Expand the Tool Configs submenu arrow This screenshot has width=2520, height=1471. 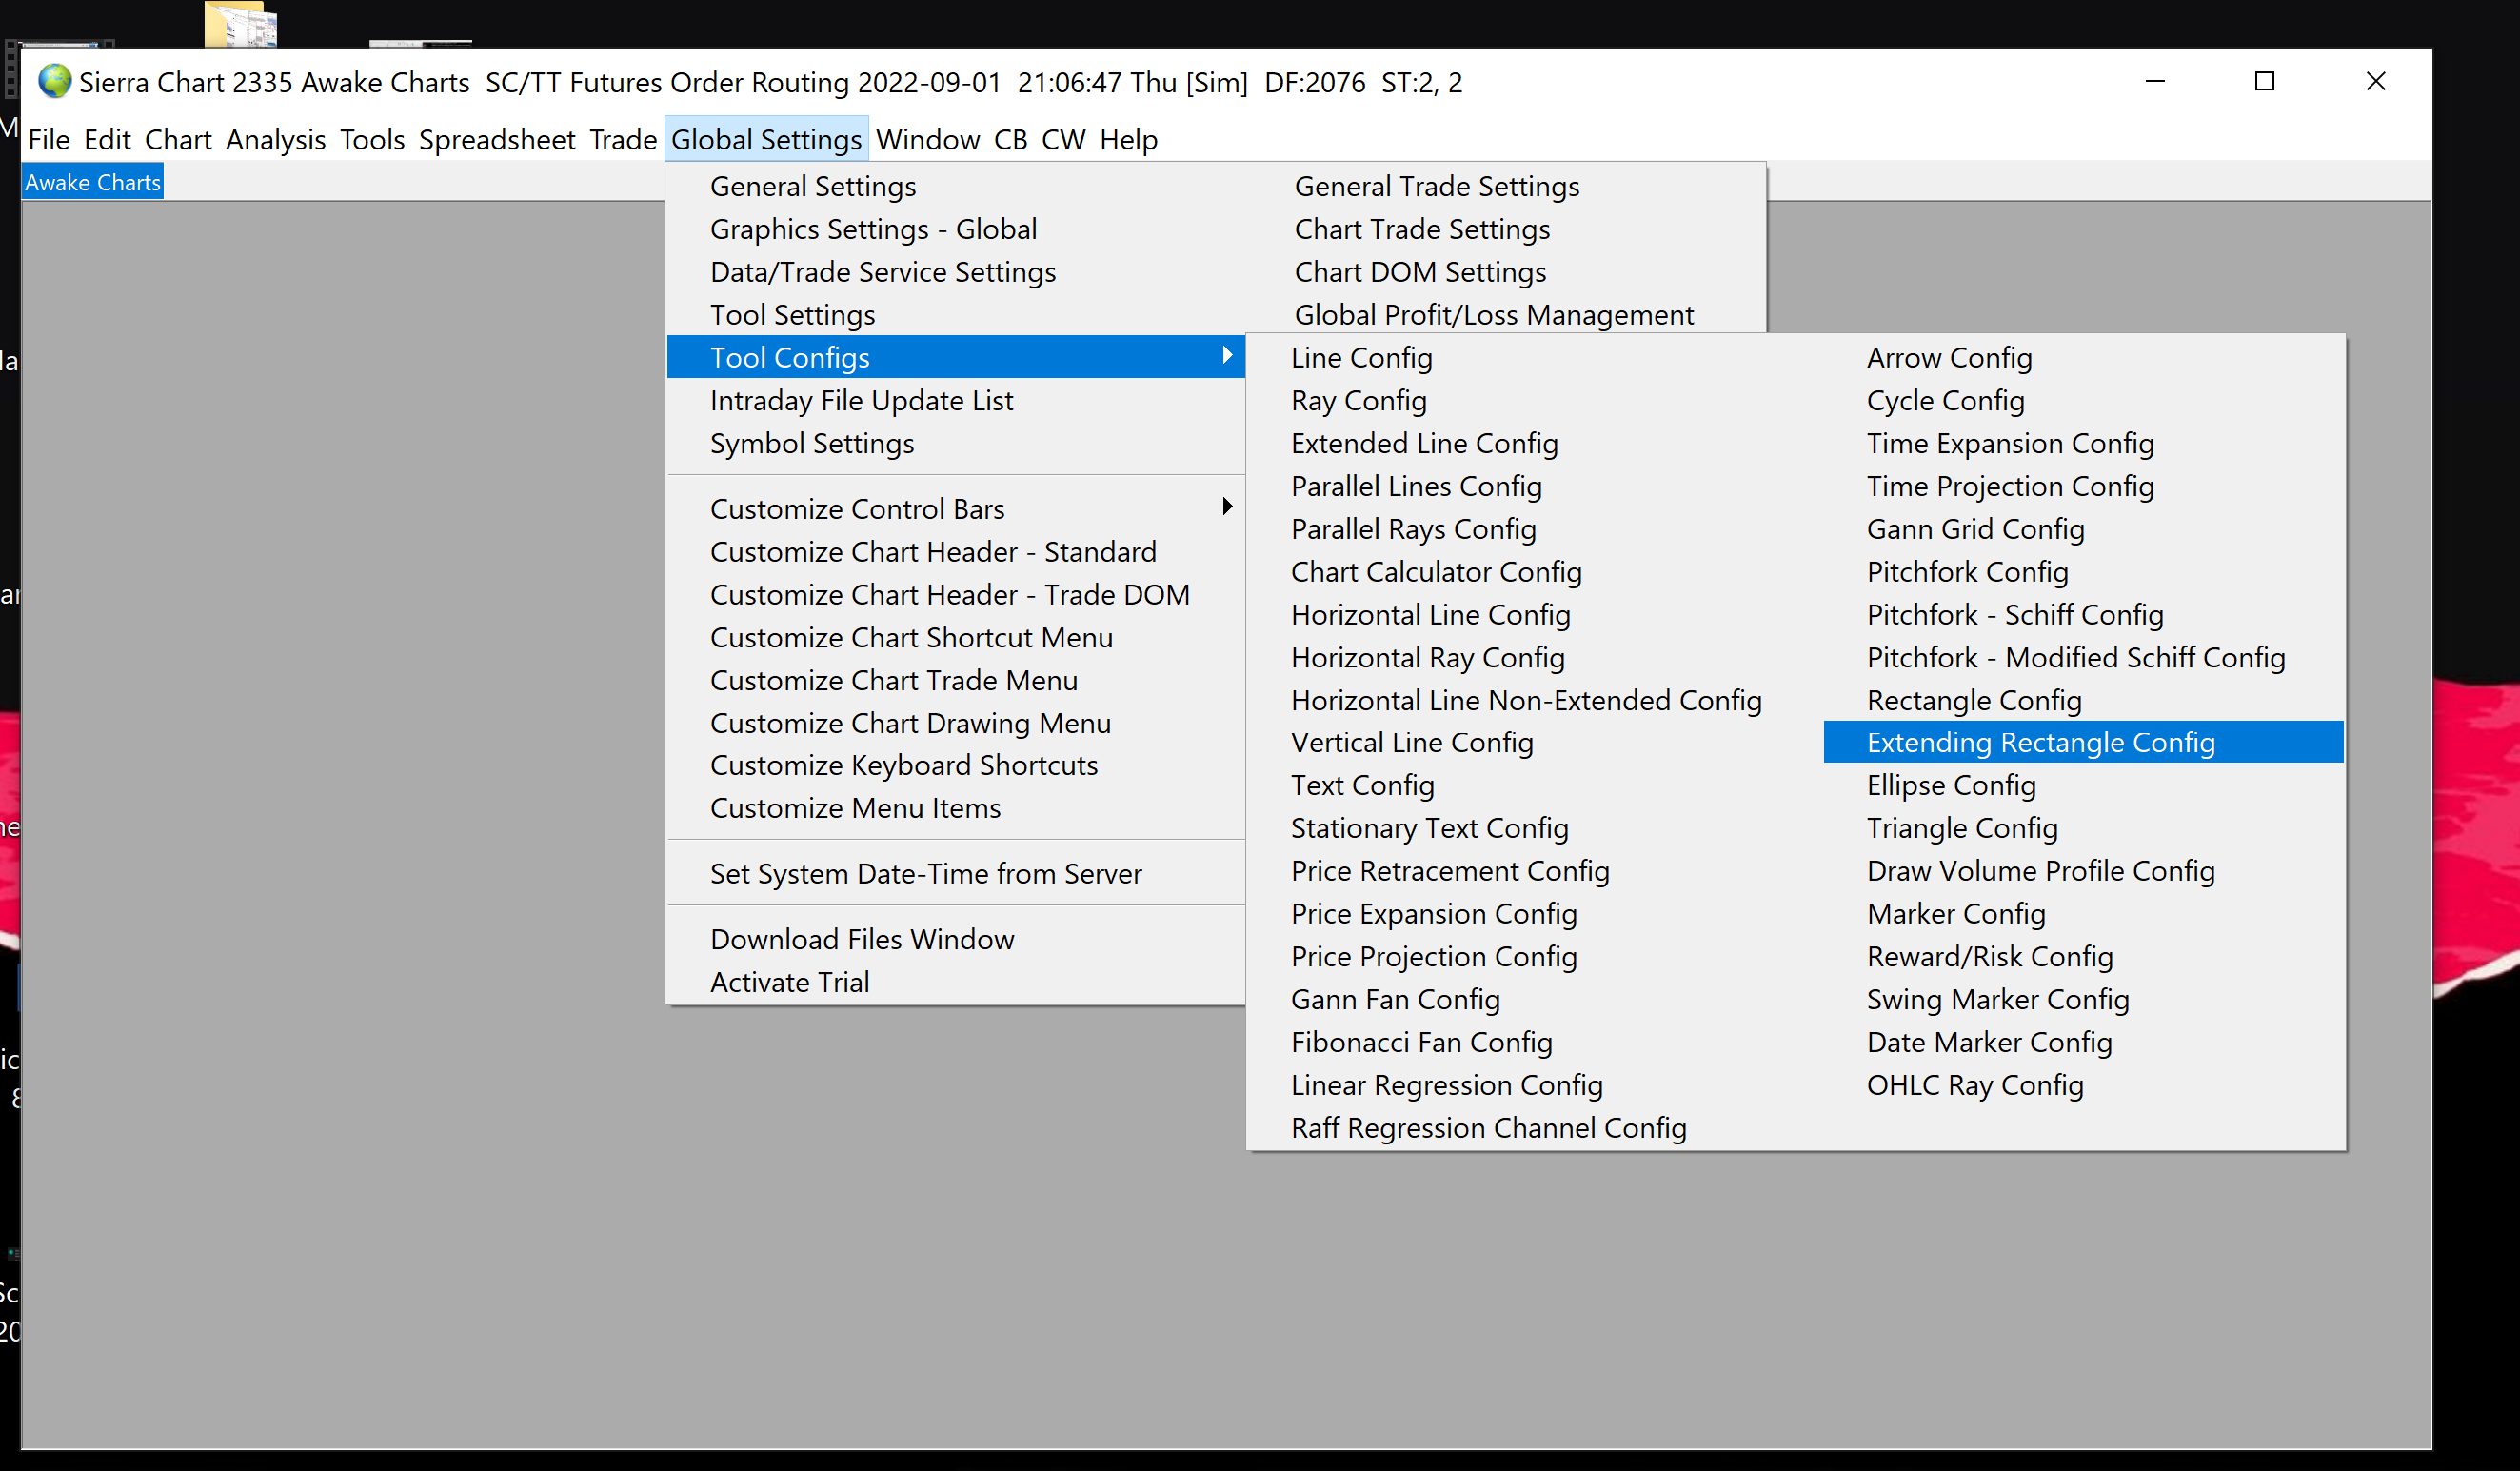click(x=1227, y=356)
